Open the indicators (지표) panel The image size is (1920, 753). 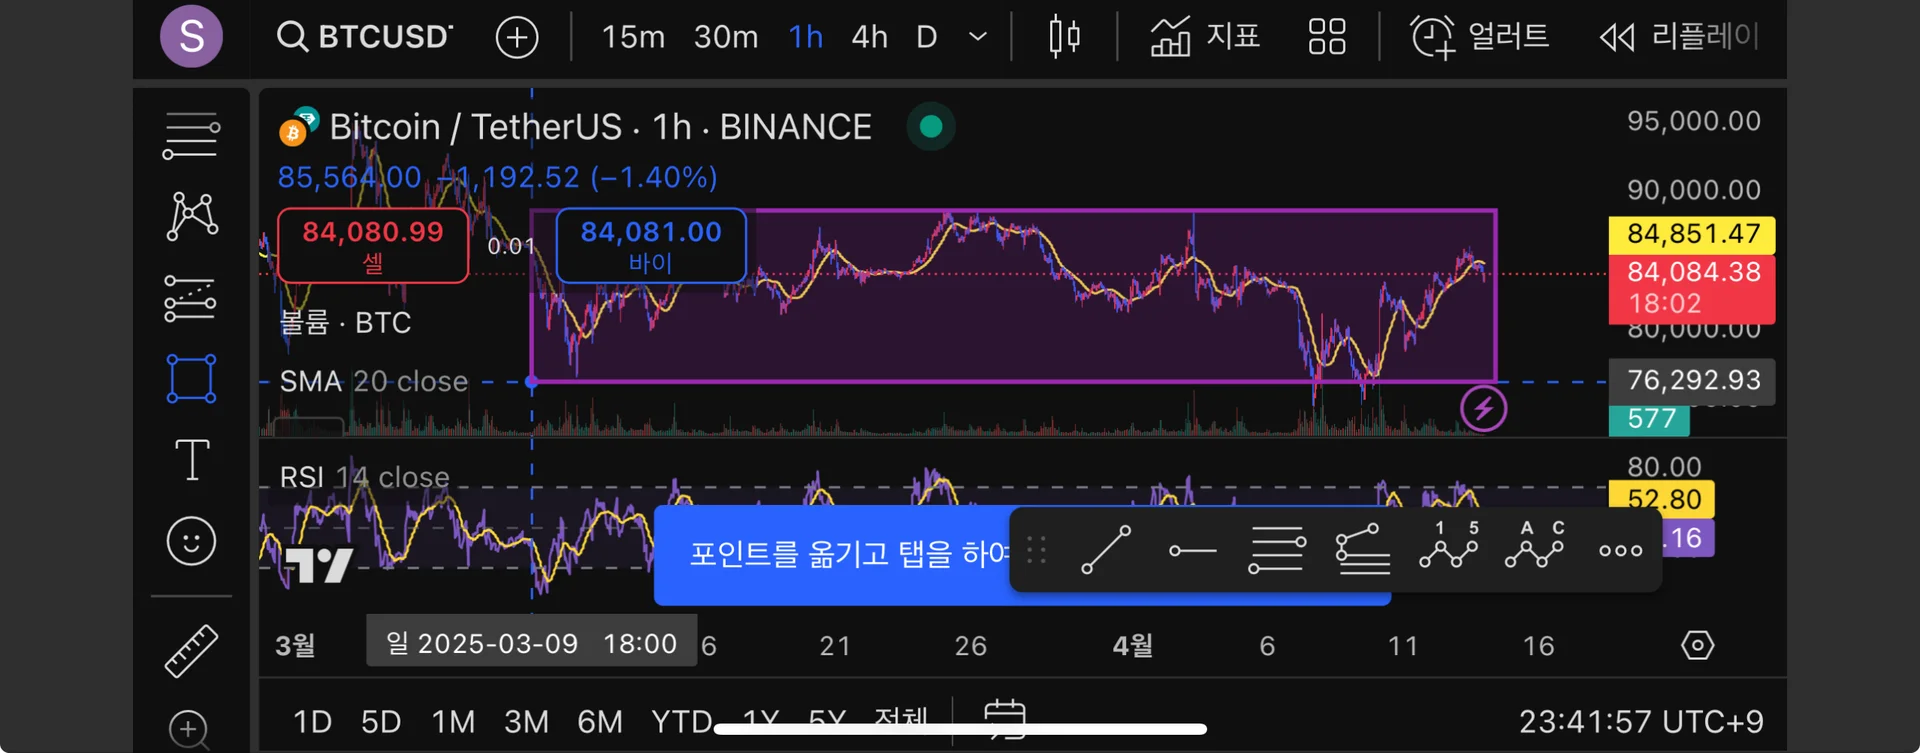1204,37
